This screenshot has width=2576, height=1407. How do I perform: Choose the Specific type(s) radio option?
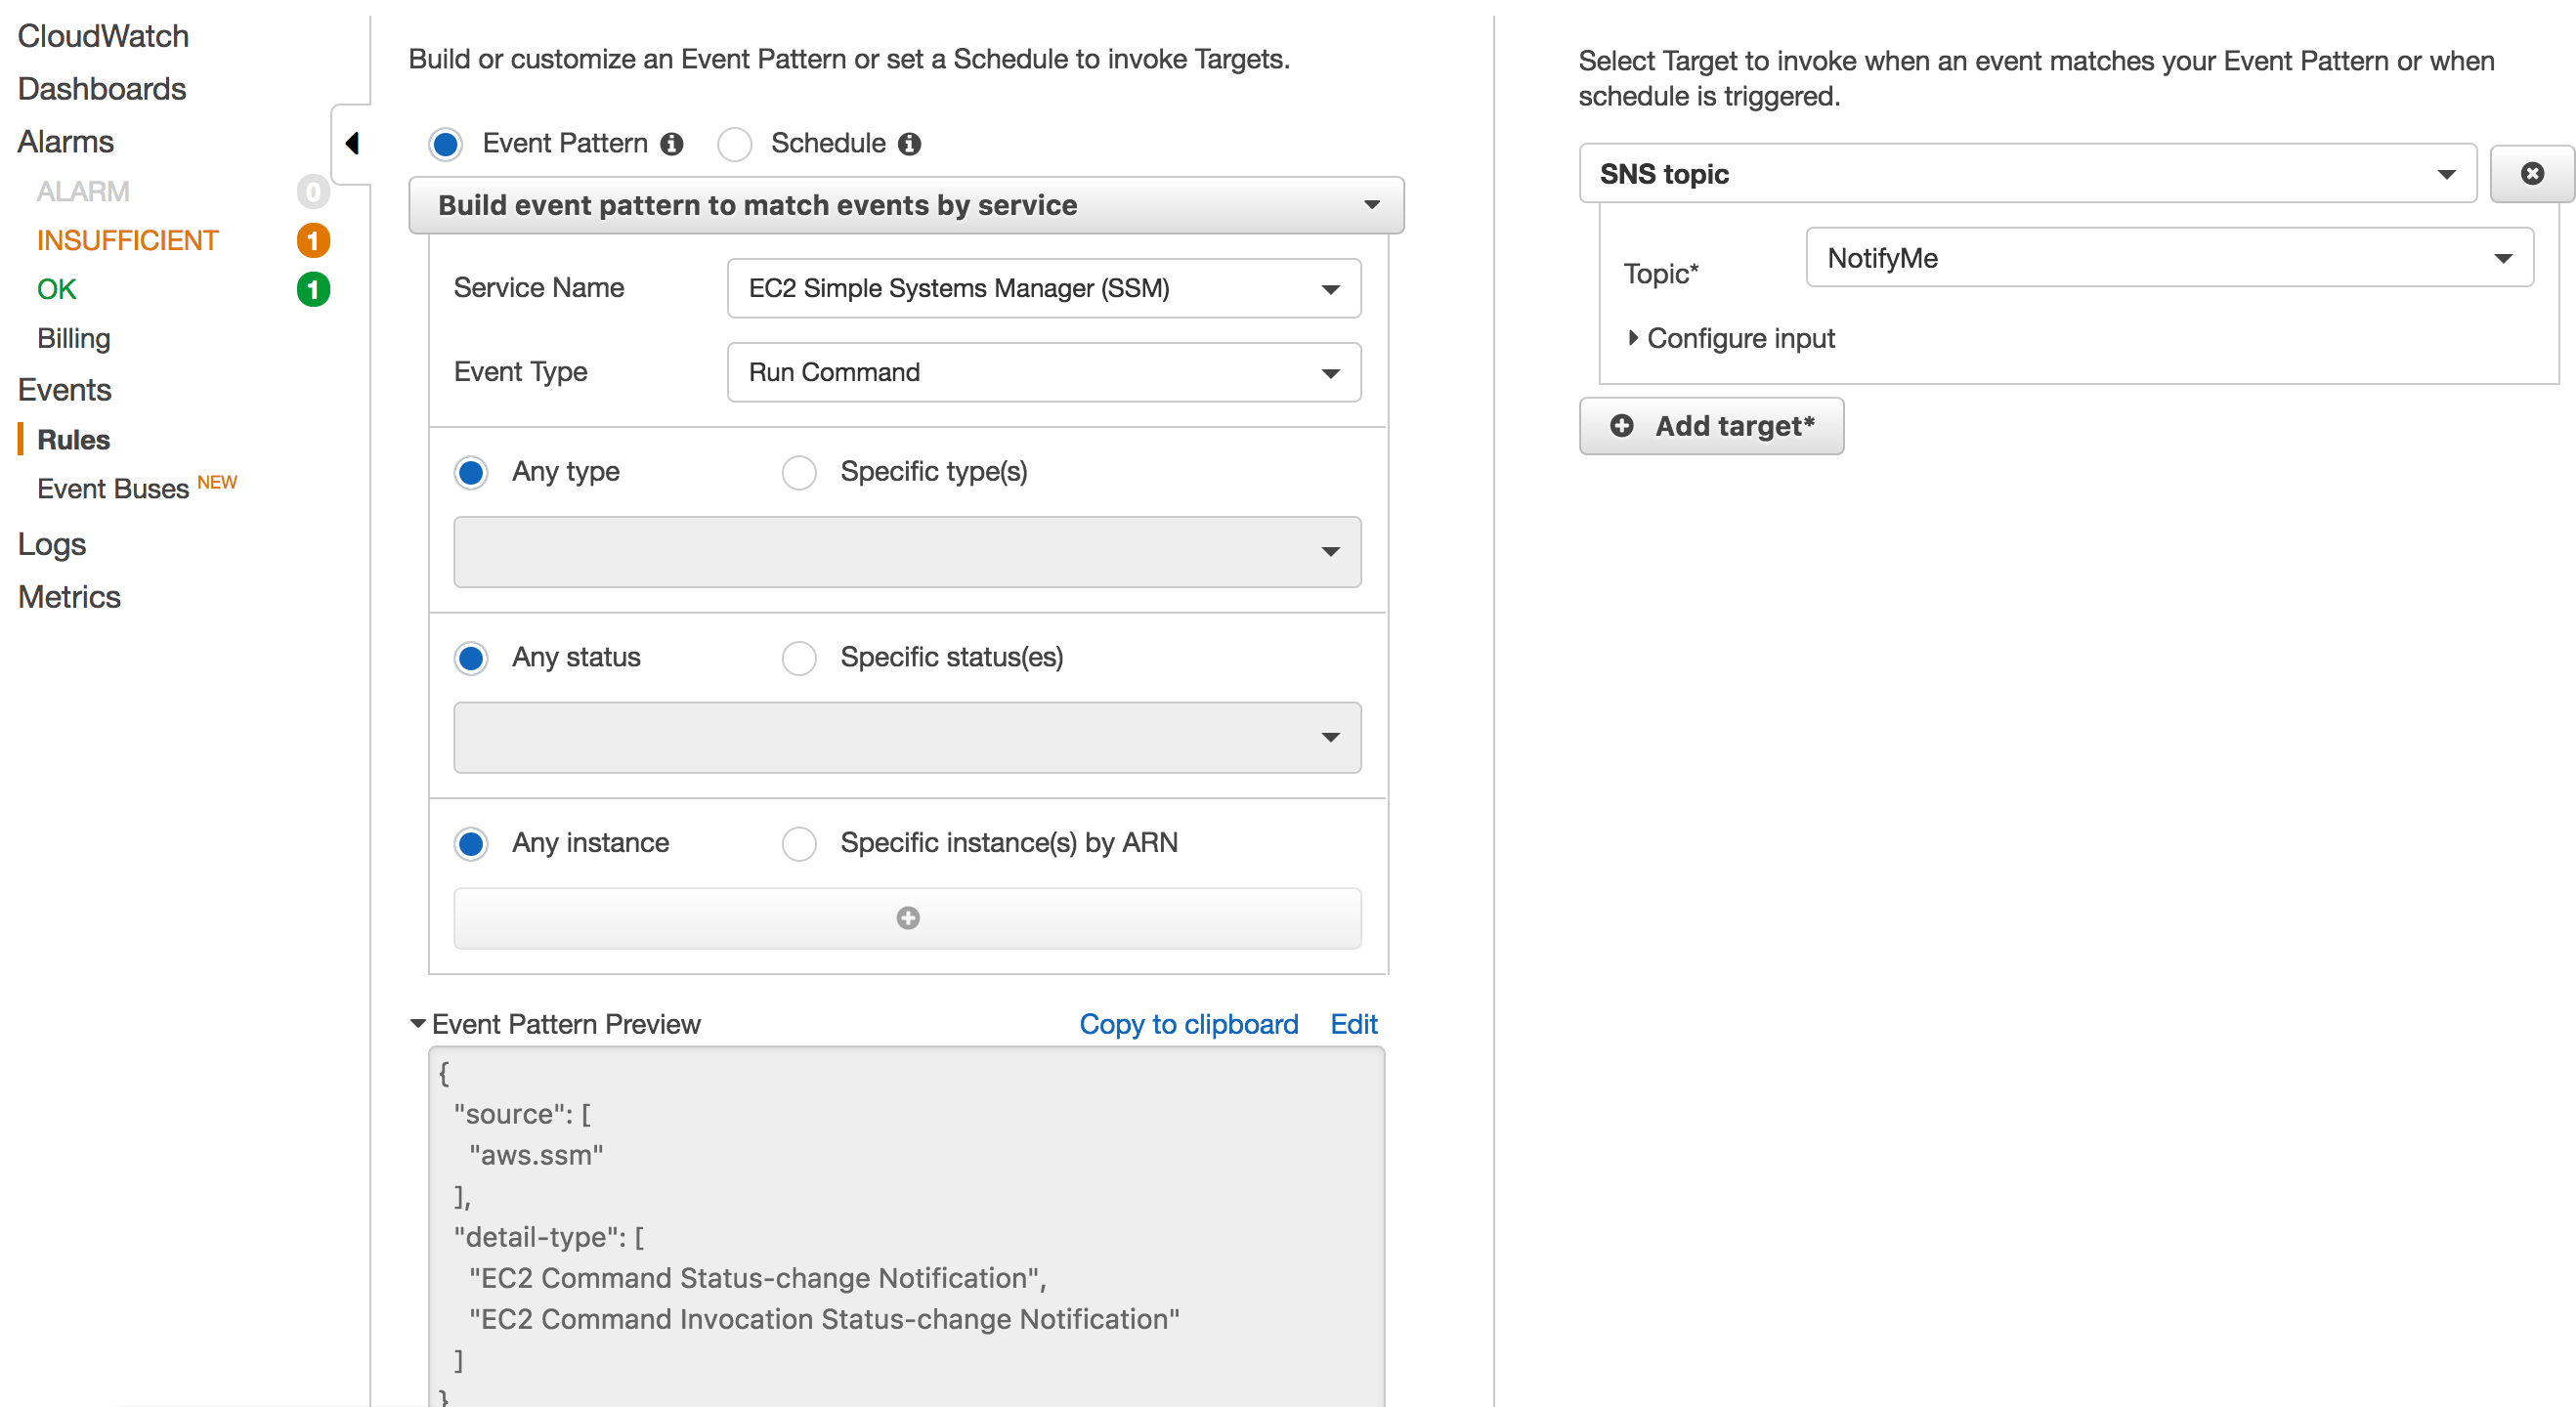coord(799,472)
